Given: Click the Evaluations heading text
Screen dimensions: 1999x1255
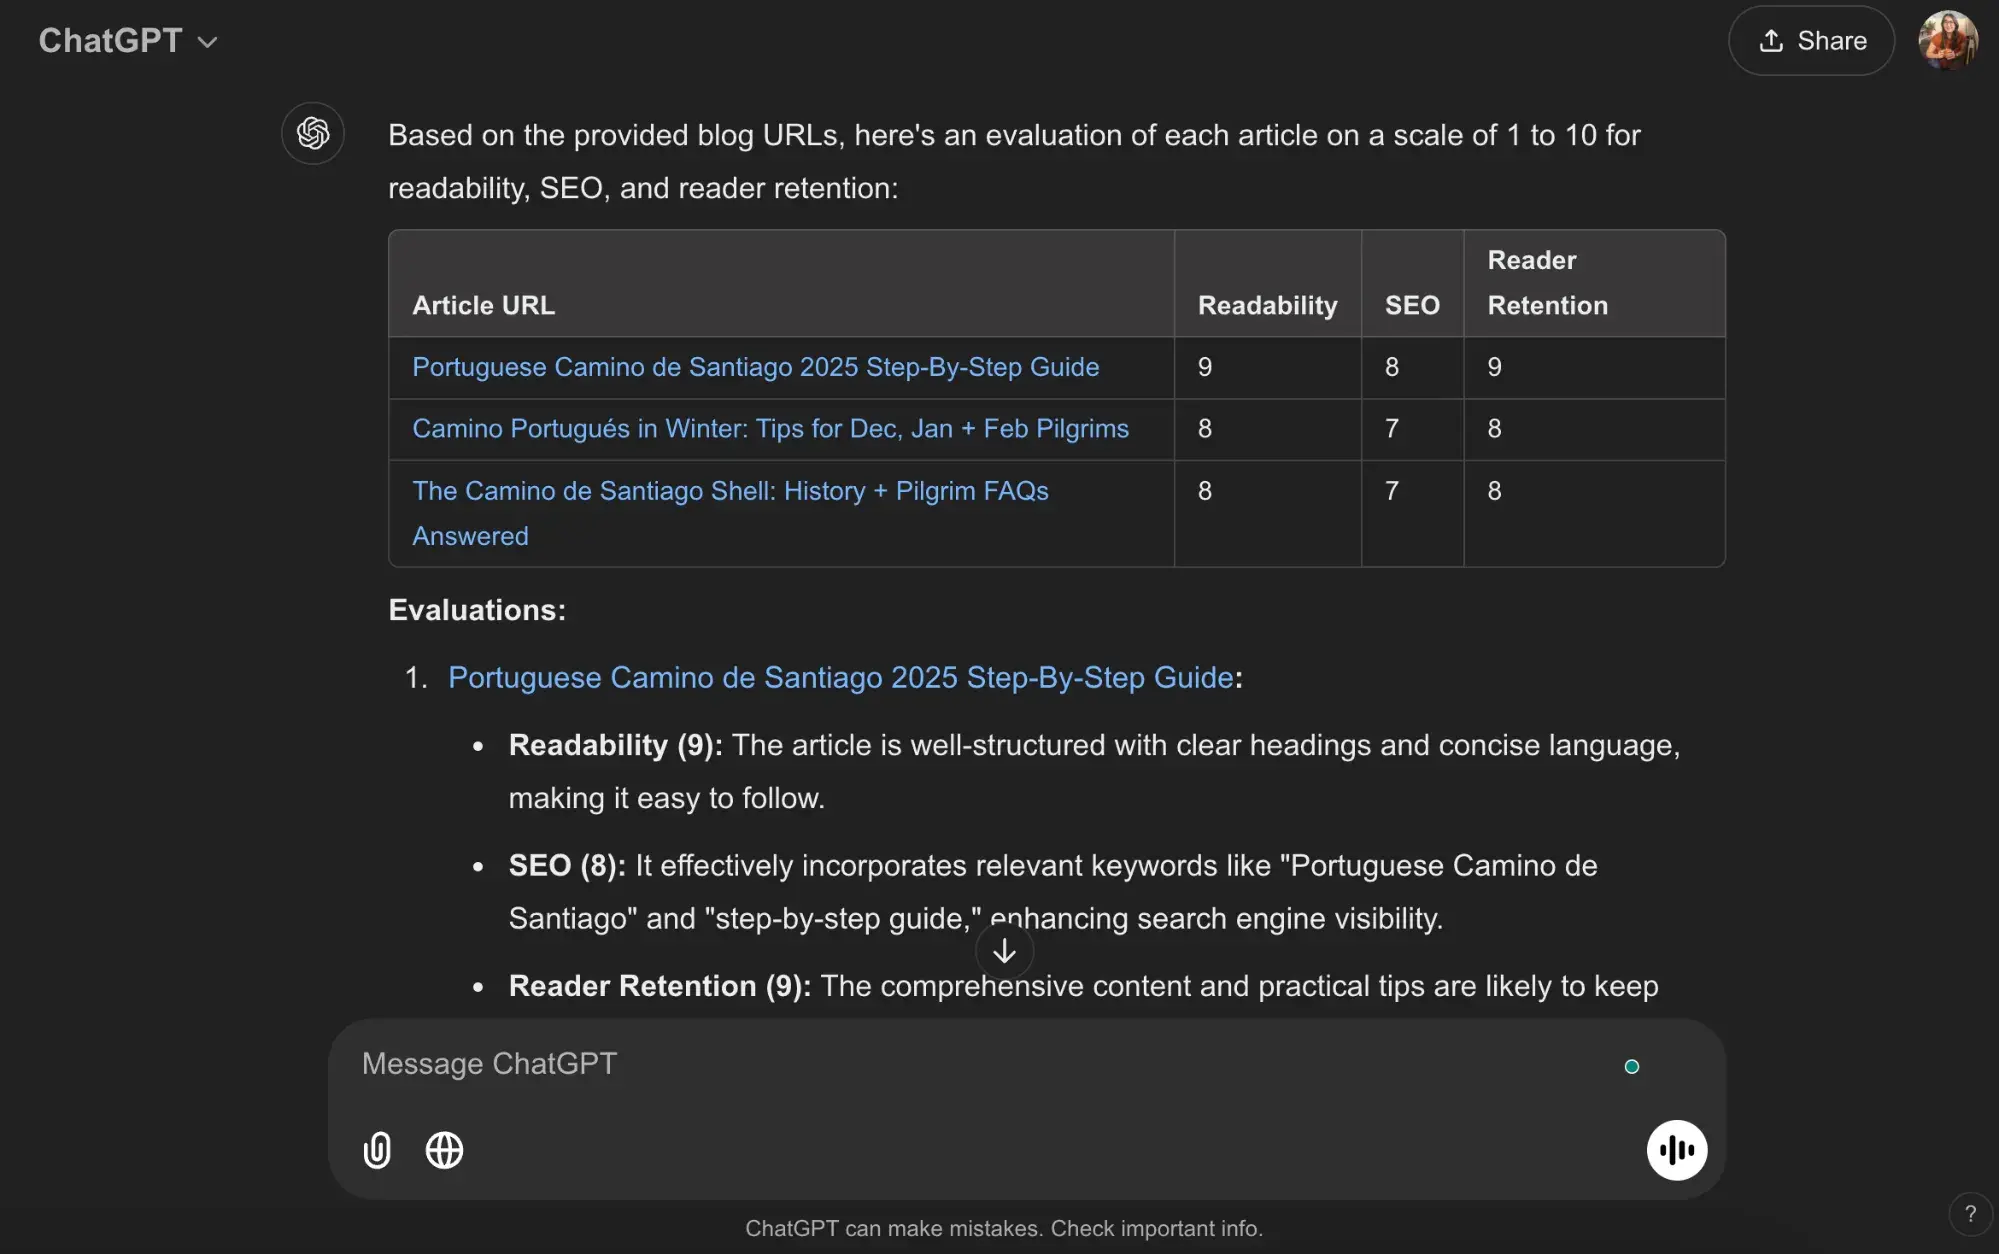Looking at the screenshot, I should (x=477, y=610).
